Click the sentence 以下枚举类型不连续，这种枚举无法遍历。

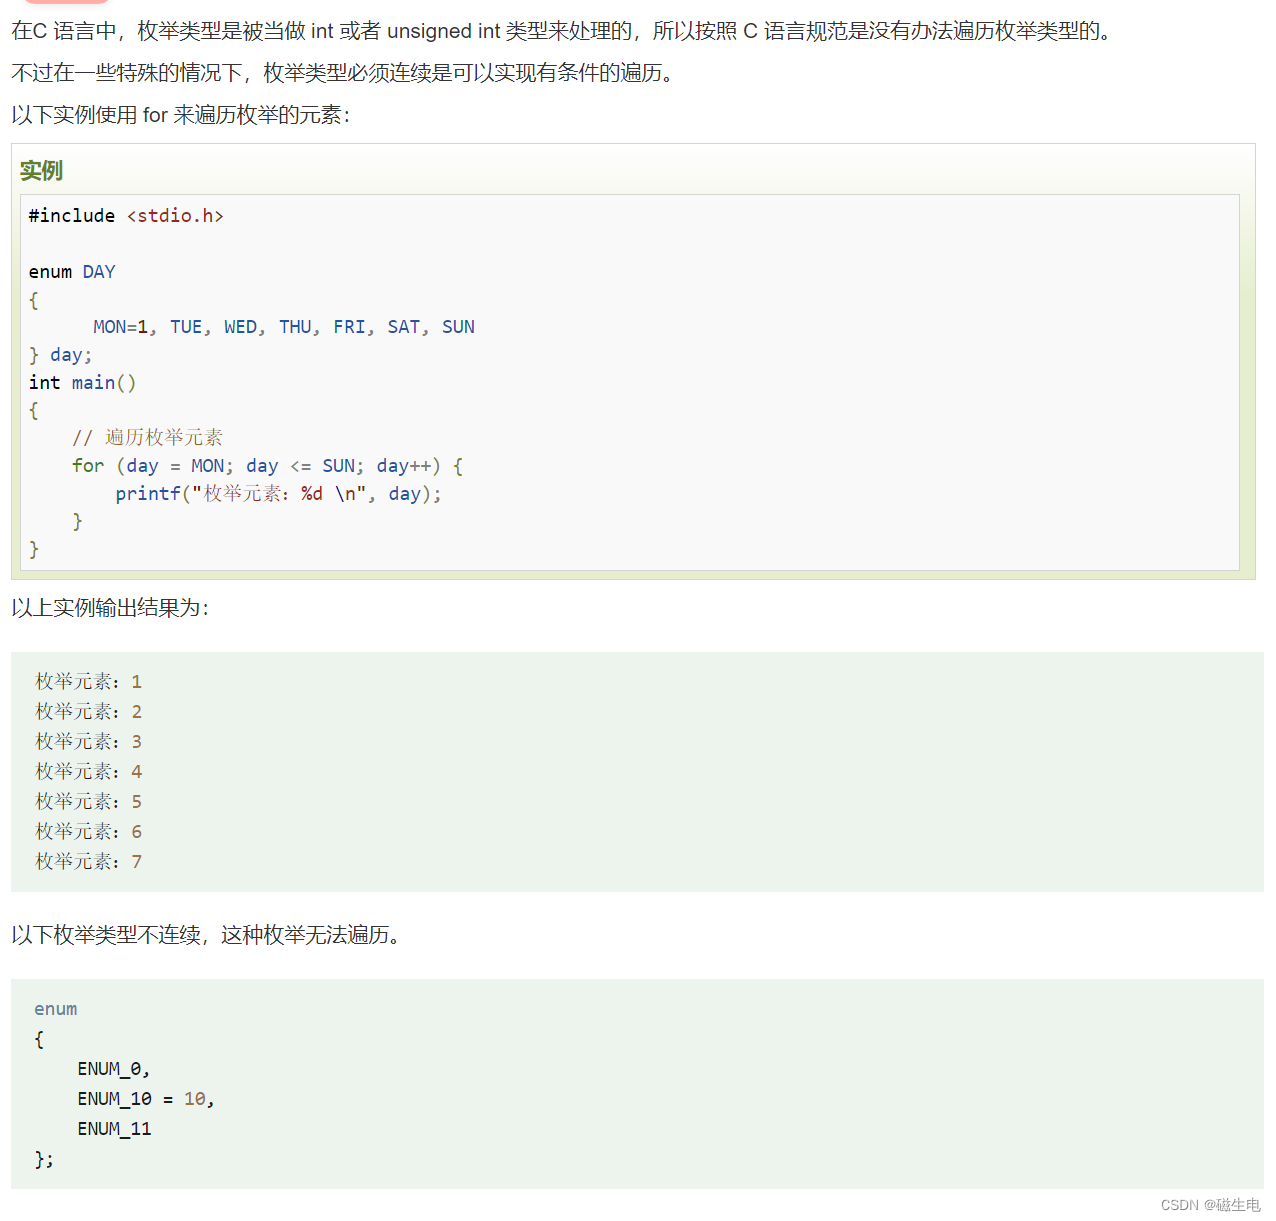coord(204,936)
